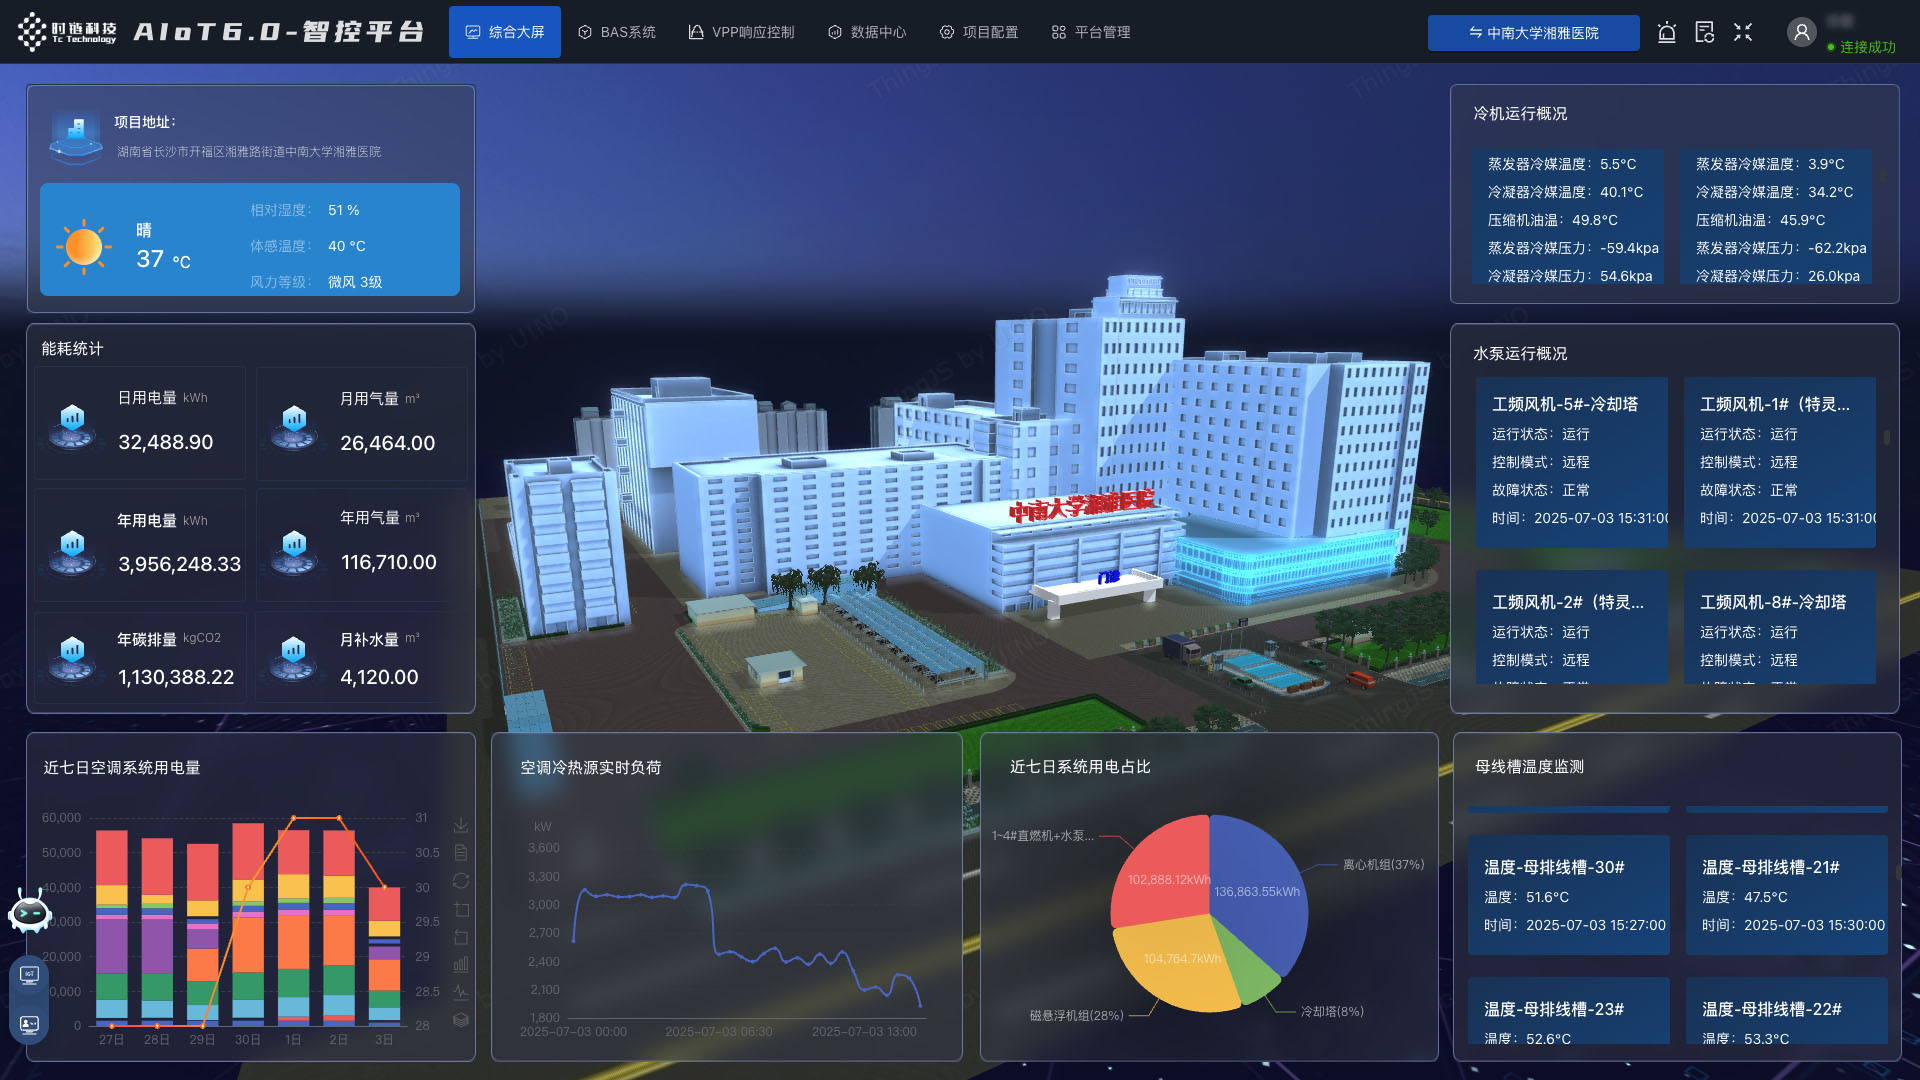Open the user avatar profile
This screenshot has width=1920, height=1080.
pos(1801,33)
